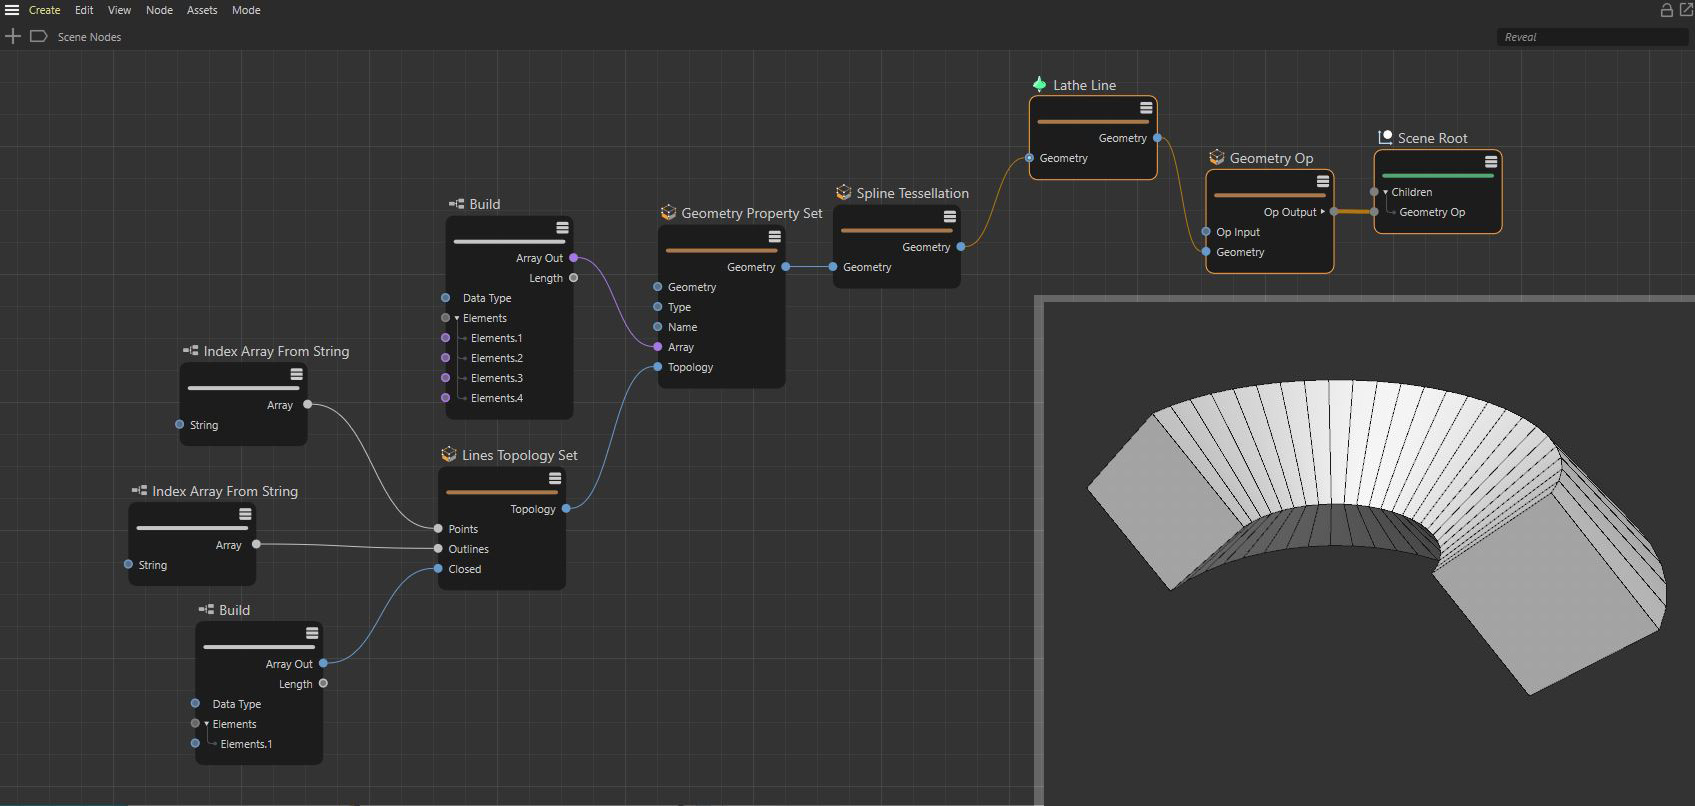Collapse Elements group in lower Build node
The image size is (1695, 806).
tap(207, 724)
